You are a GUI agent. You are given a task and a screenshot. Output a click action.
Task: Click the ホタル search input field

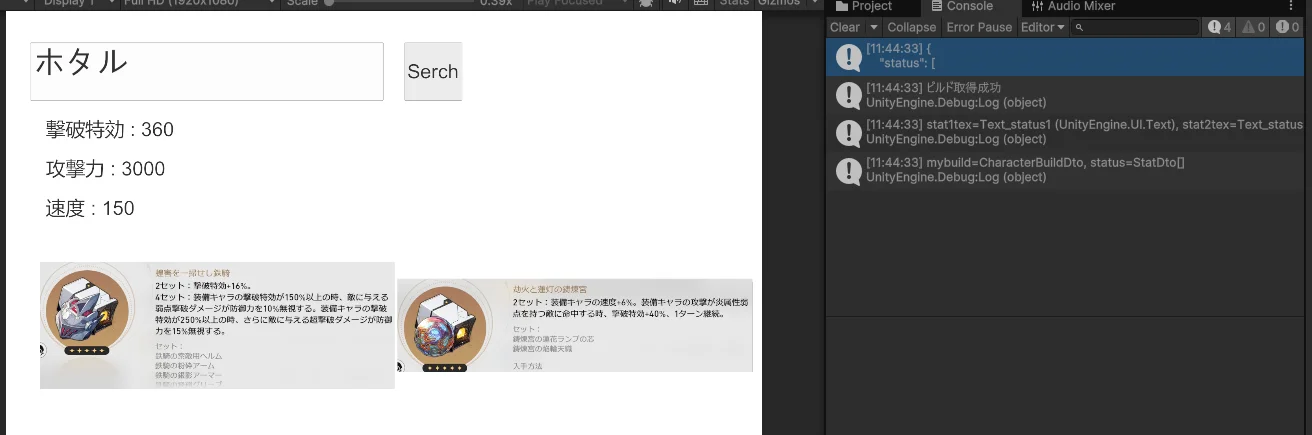click(x=207, y=71)
